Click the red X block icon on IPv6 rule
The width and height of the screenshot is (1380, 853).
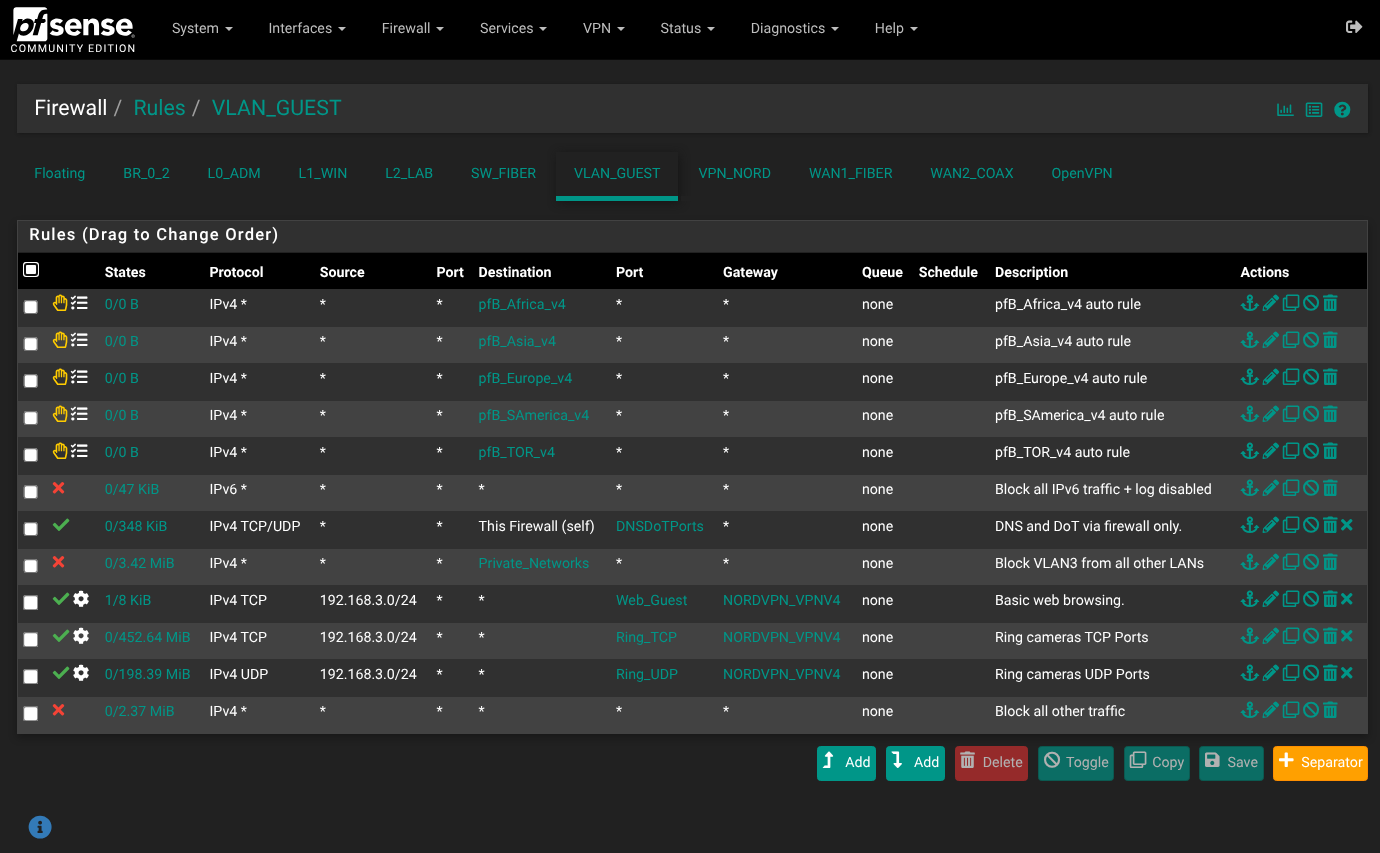[x=58, y=488]
